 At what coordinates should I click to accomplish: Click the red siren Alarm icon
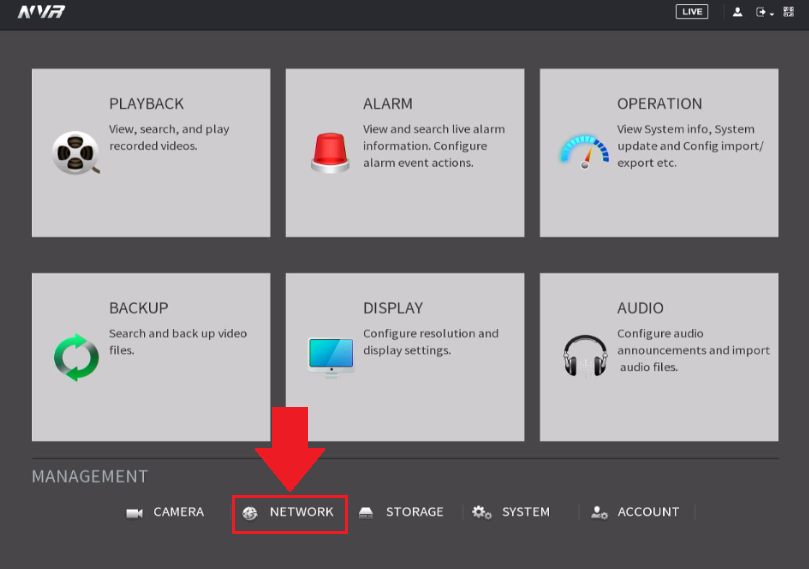[x=330, y=152]
